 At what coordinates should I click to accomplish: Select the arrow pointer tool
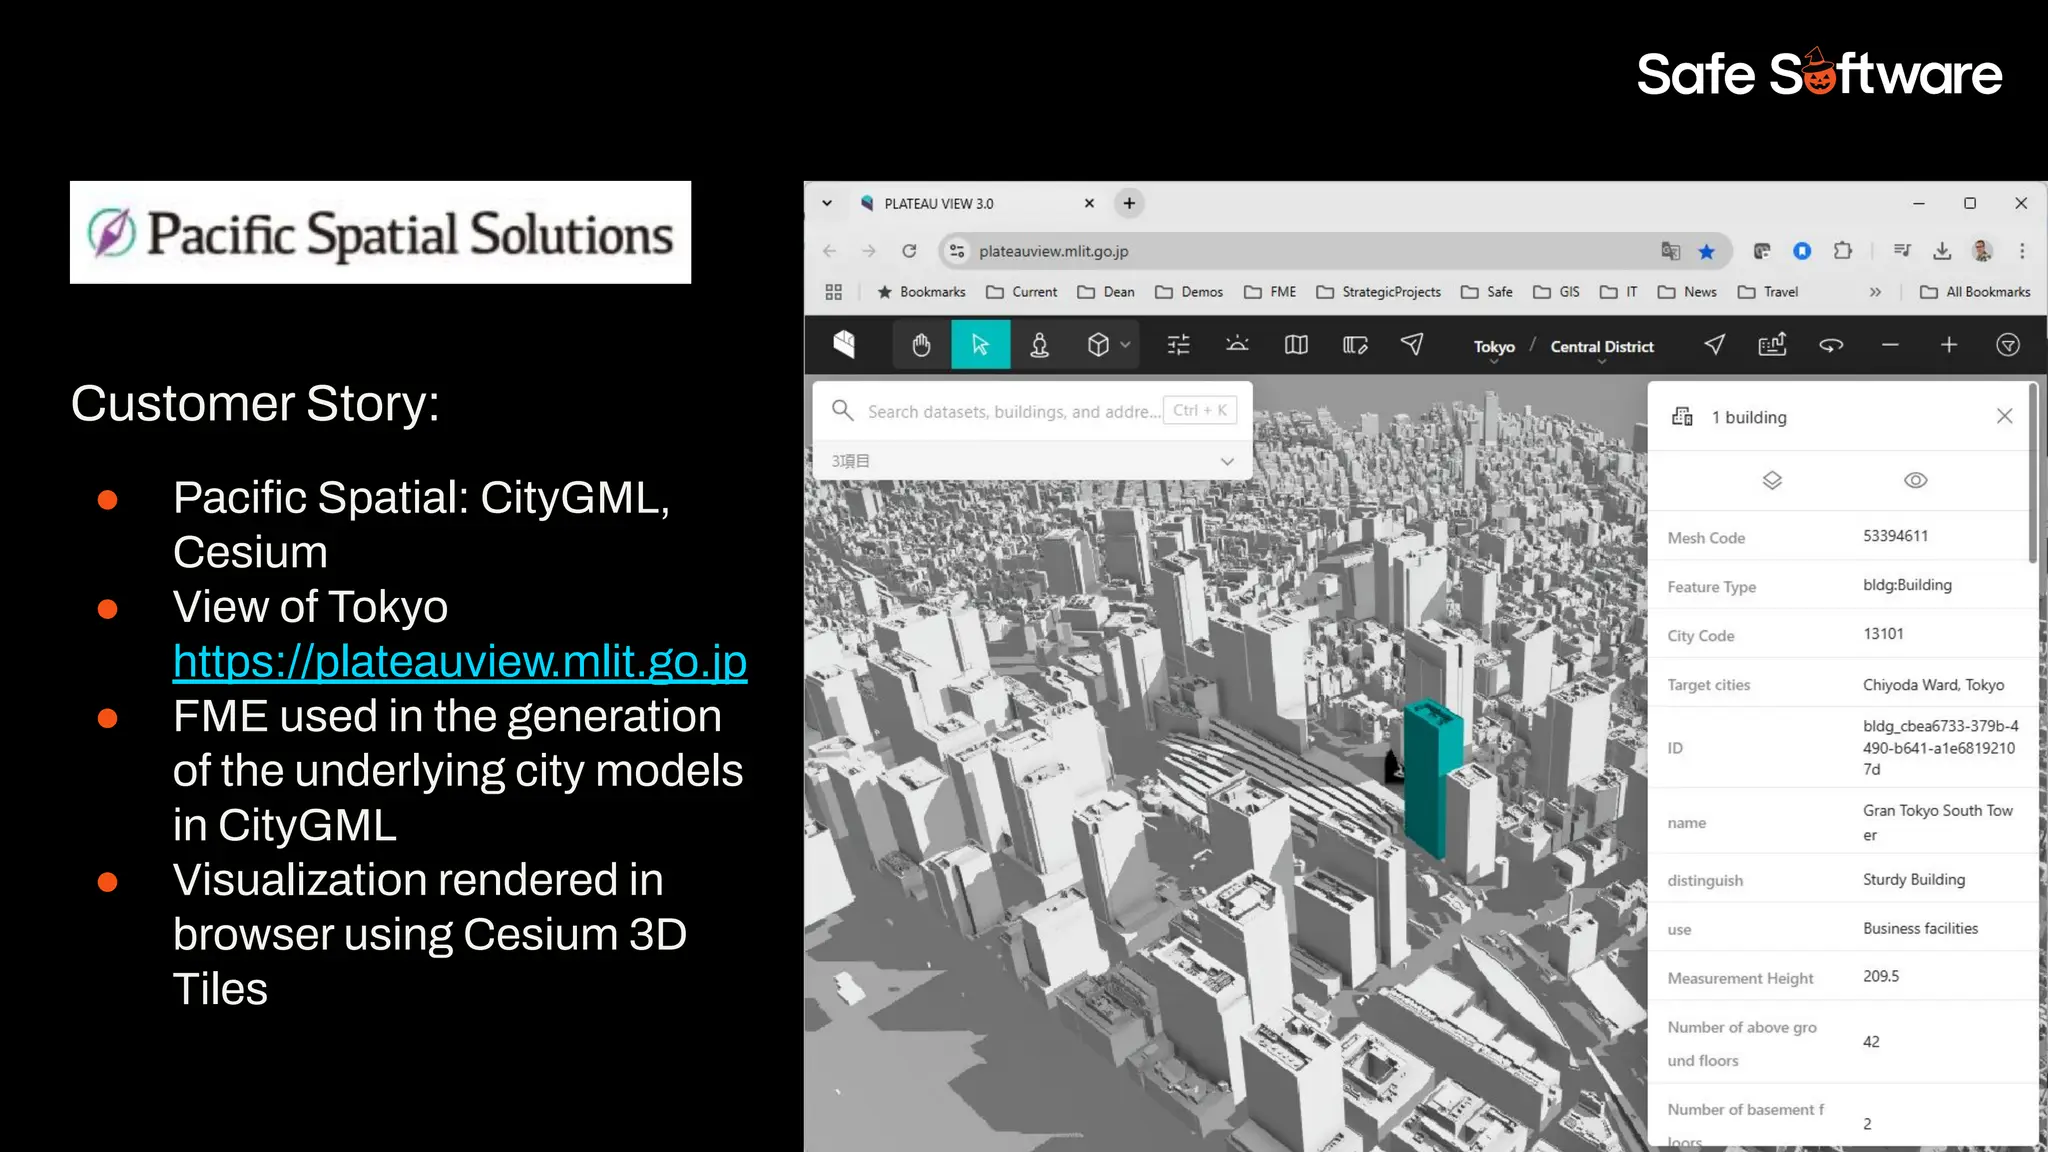click(x=980, y=345)
